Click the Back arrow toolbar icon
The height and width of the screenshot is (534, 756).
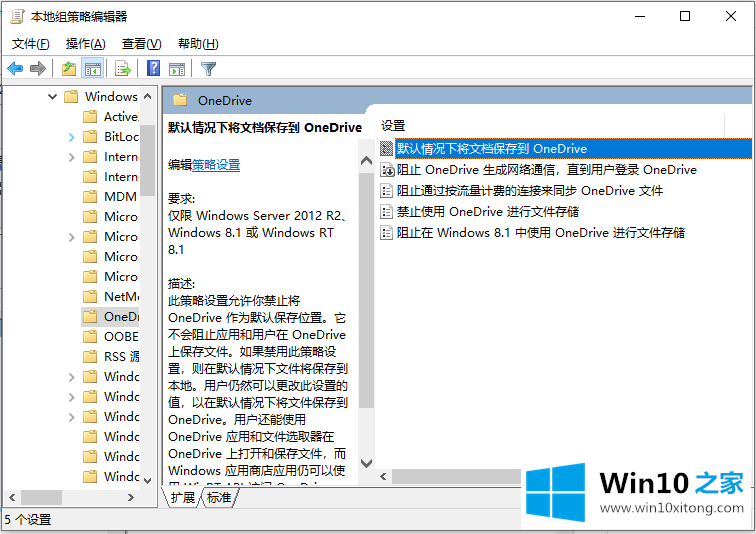pos(15,69)
